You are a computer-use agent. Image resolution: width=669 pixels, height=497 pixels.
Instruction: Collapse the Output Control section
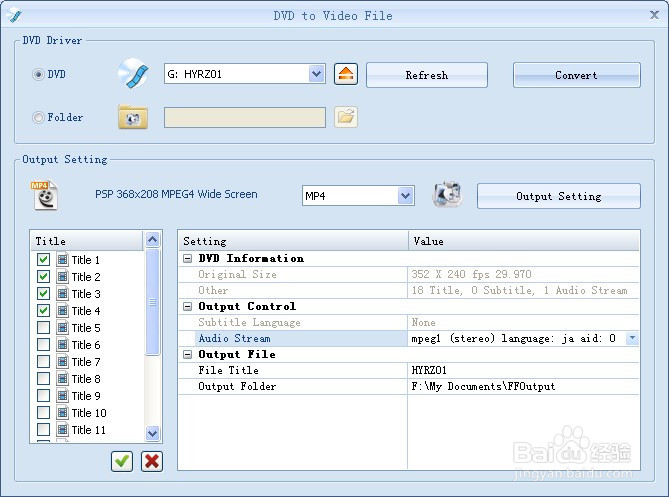coord(187,306)
